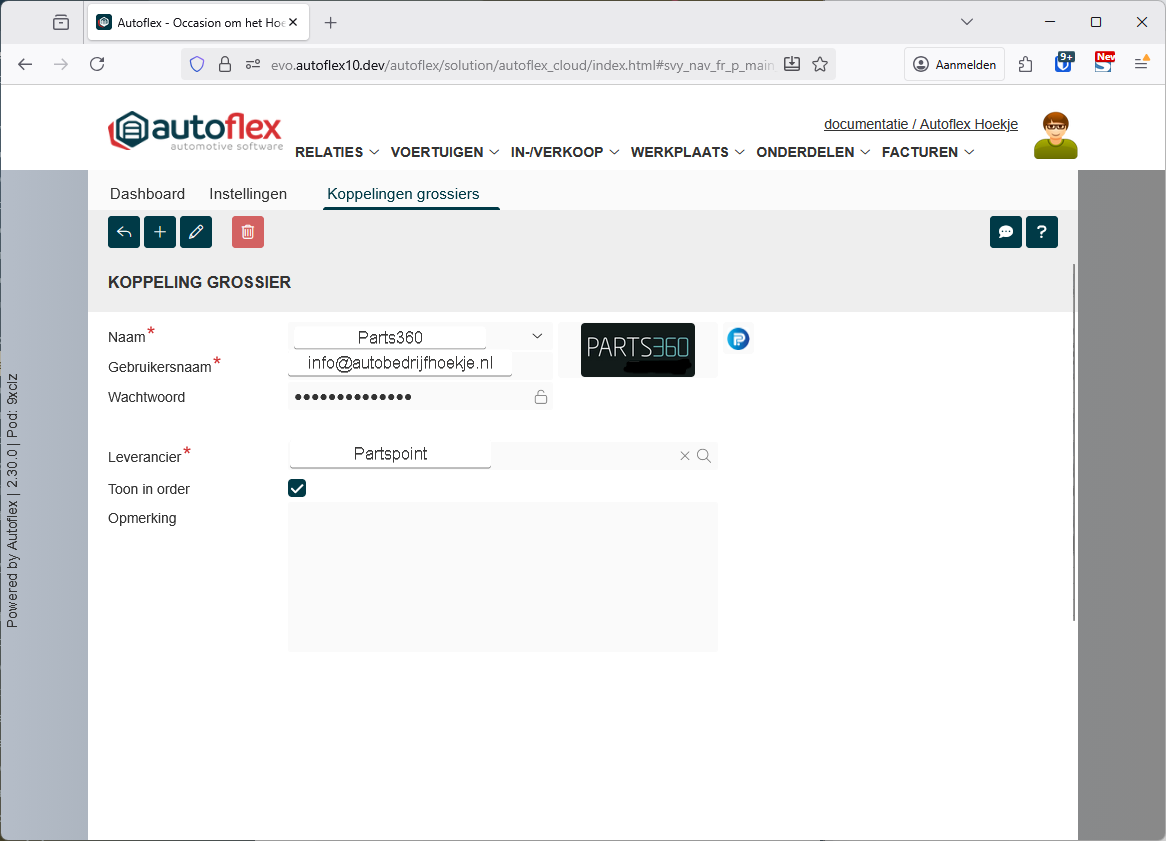
Task: Switch to the Dashboard tab
Action: (x=147, y=194)
